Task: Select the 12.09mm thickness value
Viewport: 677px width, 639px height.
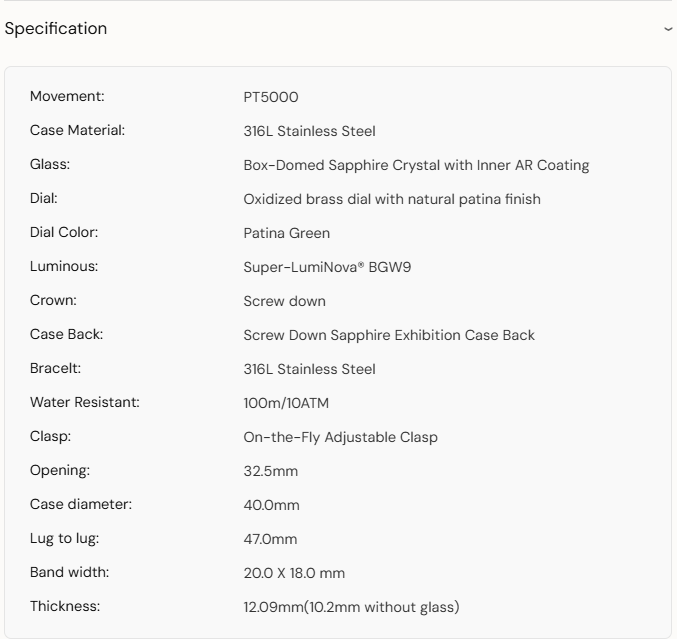Action: [351, 607]
